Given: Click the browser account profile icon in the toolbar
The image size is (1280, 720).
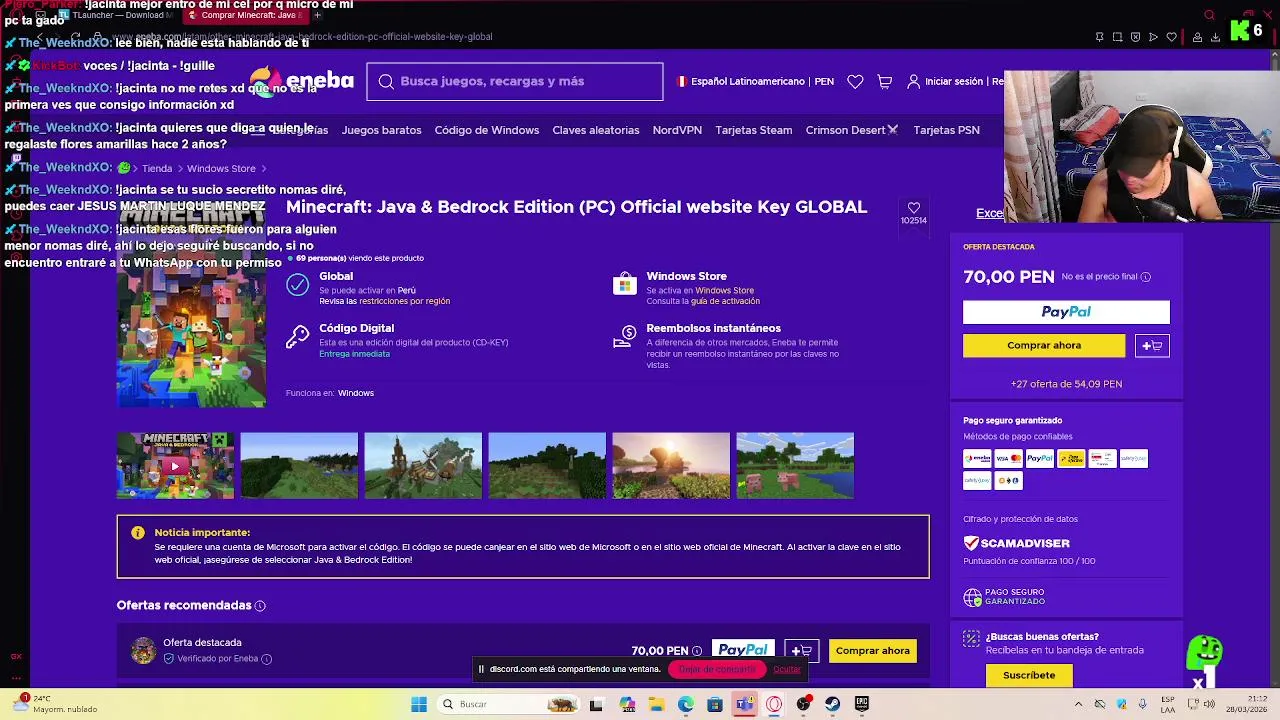Looking at the screenshot, I should [1197, 37].
